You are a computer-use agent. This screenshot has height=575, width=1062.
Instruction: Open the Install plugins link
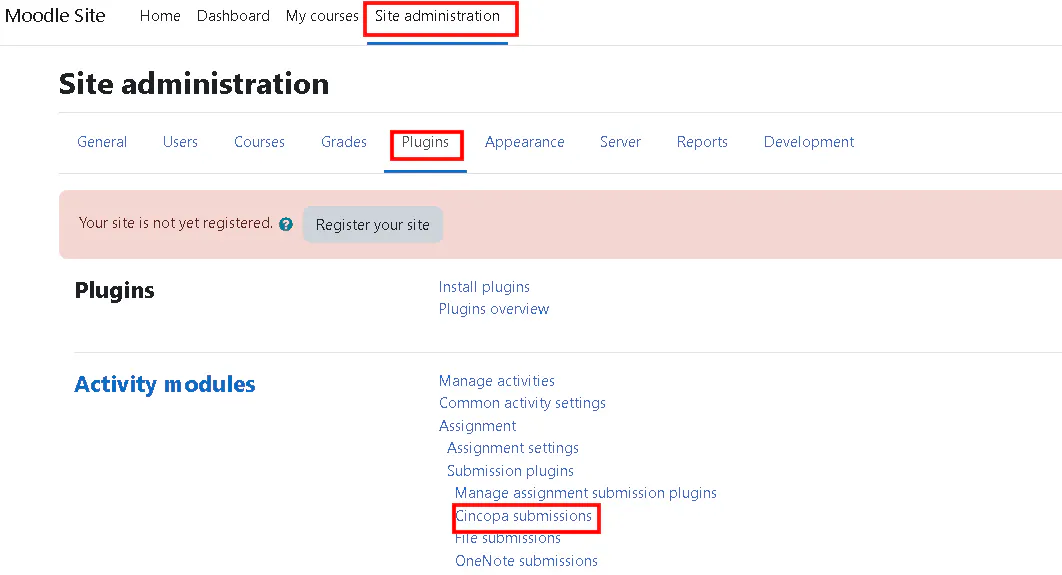pyautogui.click(x=484, y=286)
